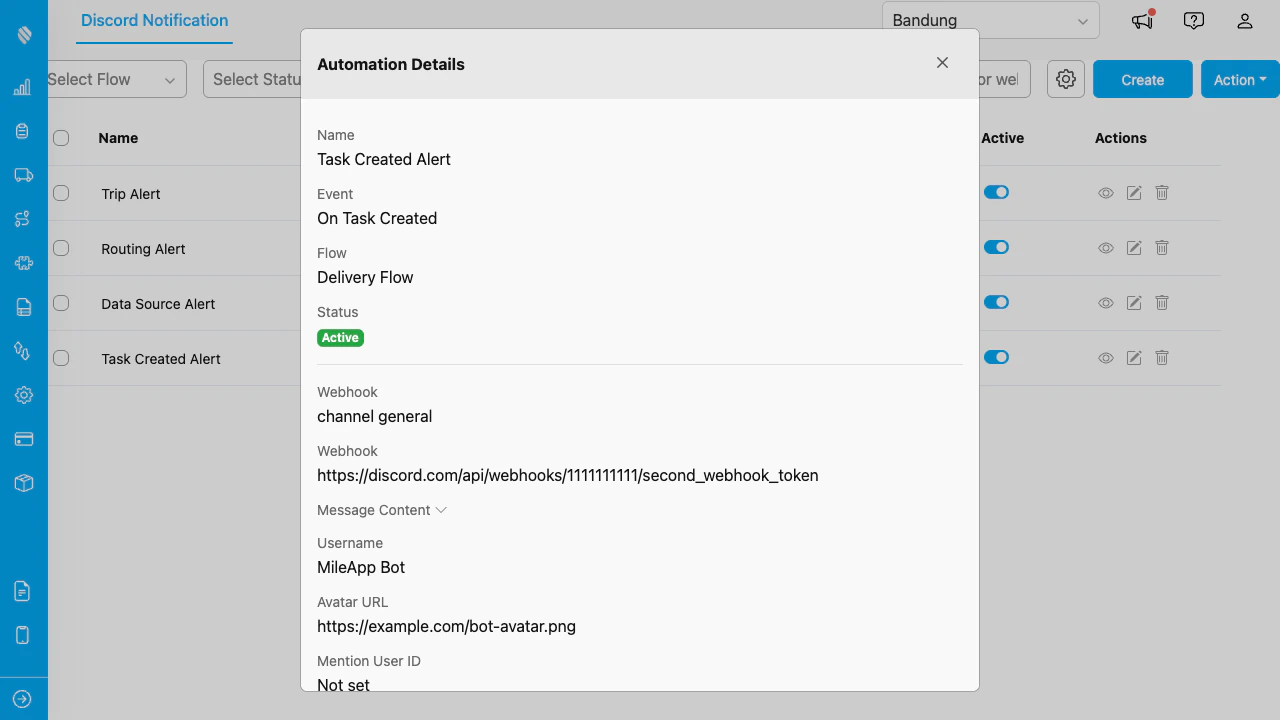The height and width of the screenshot is (720, 1280).
Task: Open the analytics bar chart sidebar icon
Action: pos(22,87)
